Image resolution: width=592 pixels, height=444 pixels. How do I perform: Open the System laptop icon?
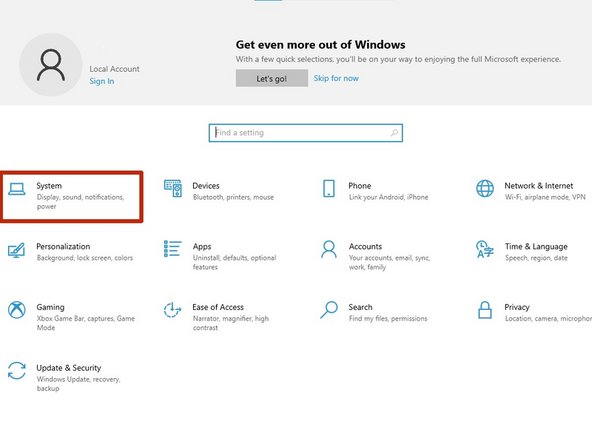pos(17,189)
